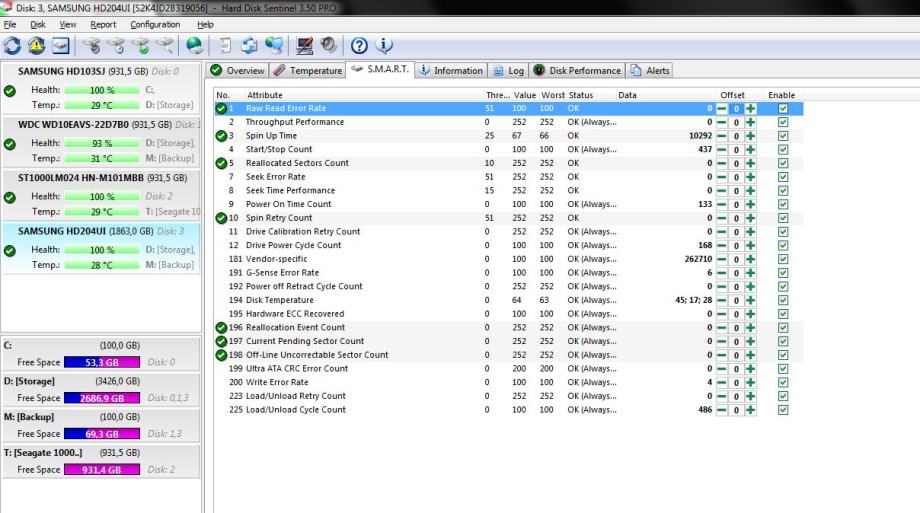Click offset field of Drive Power Cycle Count

click(736, 245)
